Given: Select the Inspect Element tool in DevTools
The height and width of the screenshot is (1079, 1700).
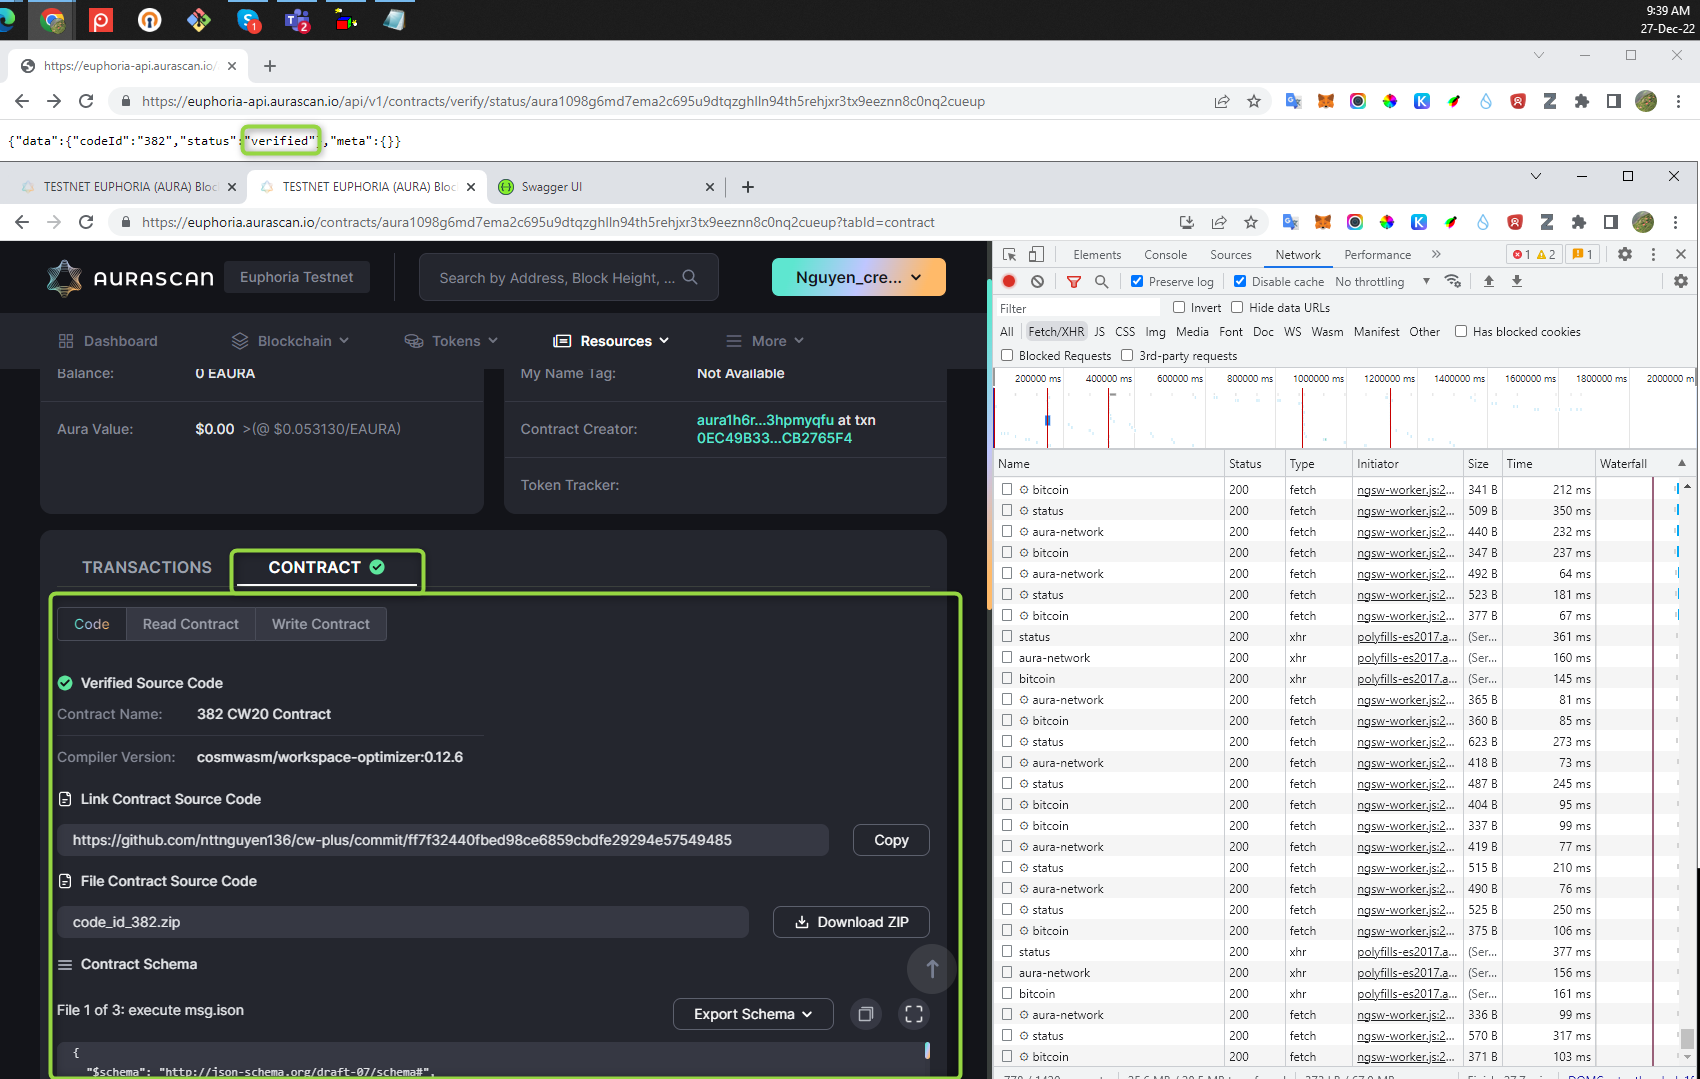Looking at the screenshot, I should 1010,254.
